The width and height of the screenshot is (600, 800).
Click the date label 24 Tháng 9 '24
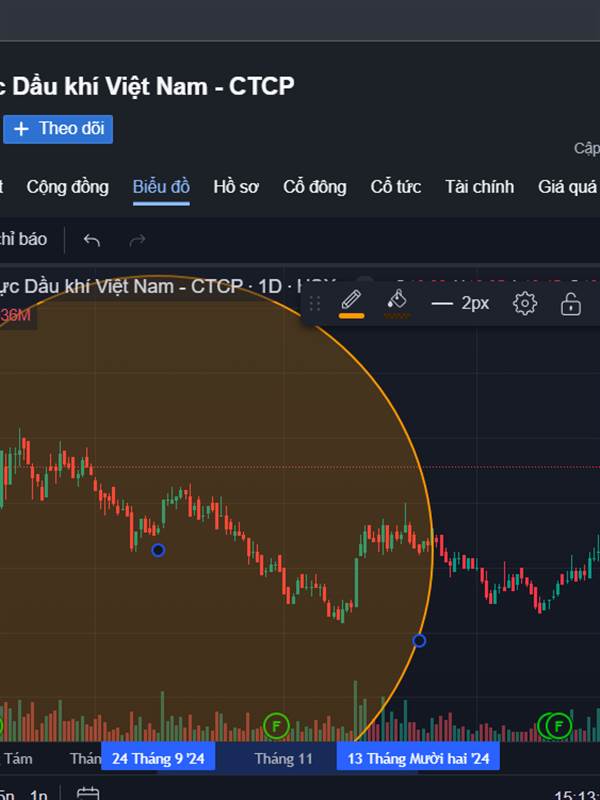(158, 758)
